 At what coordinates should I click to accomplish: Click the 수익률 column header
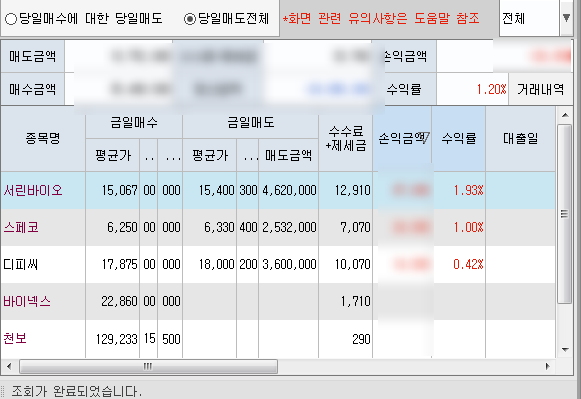[459, 139]
